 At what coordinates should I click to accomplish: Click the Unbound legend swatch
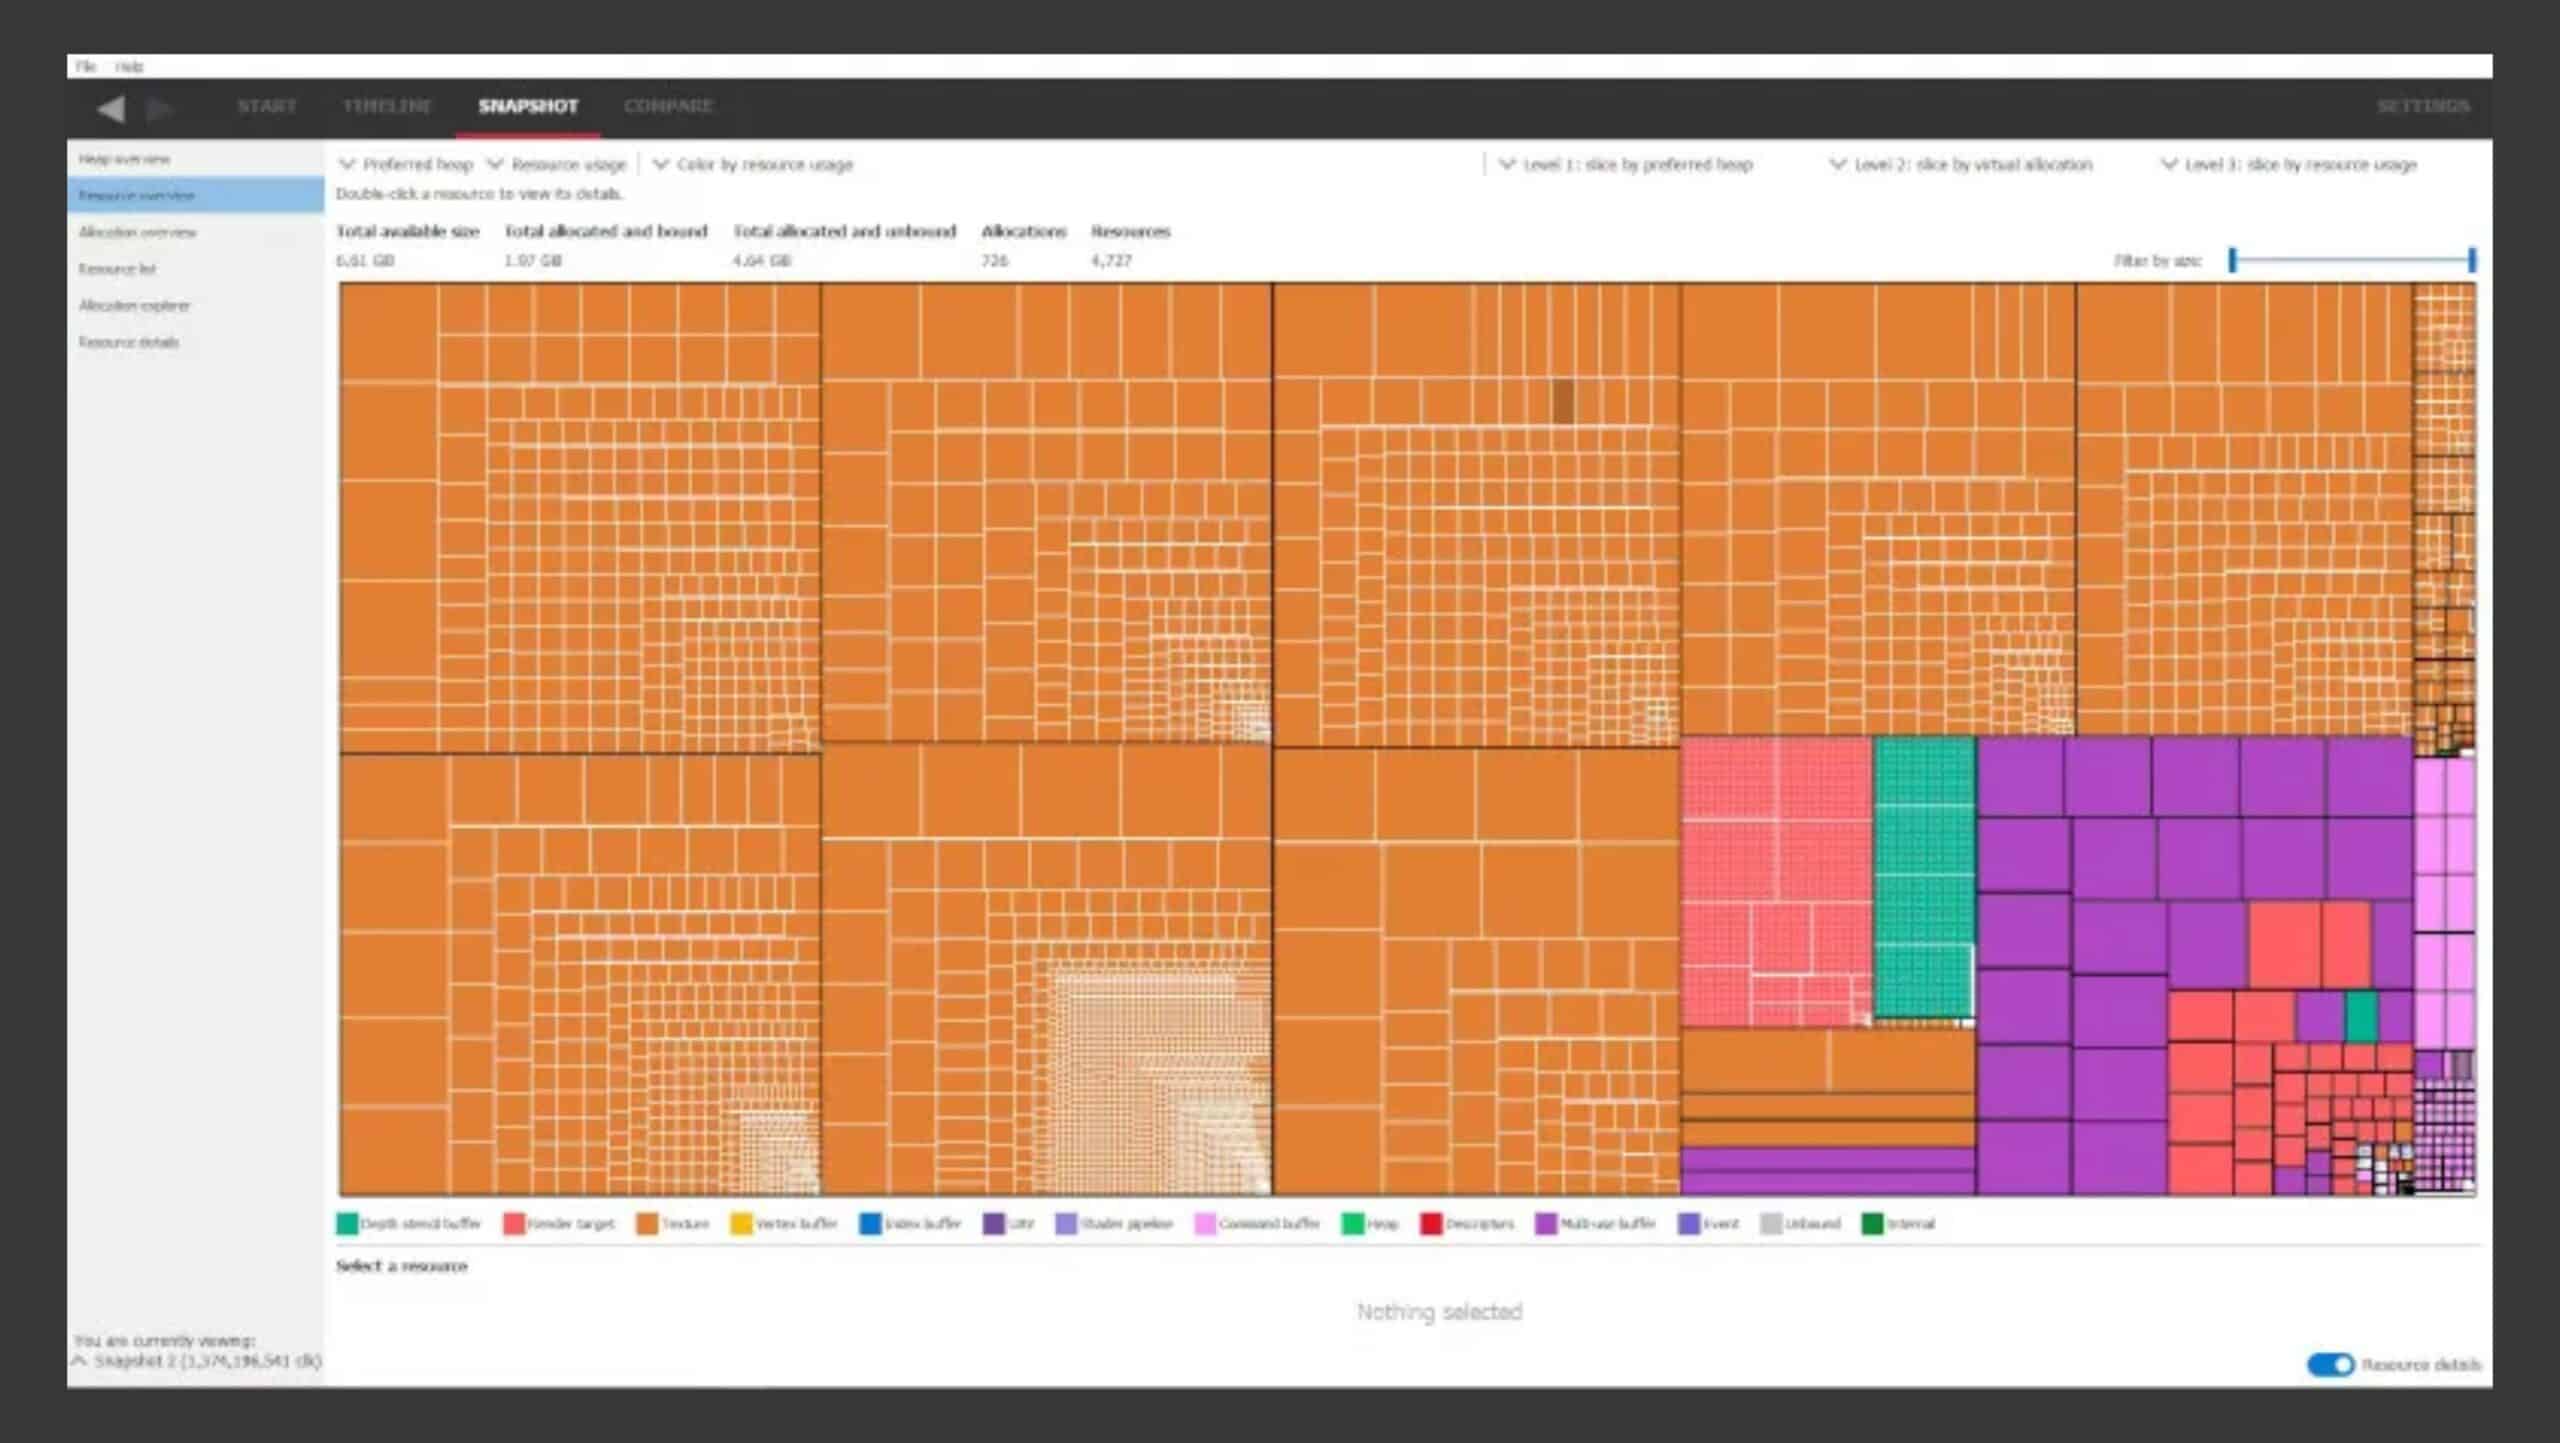[1771, 1223]
